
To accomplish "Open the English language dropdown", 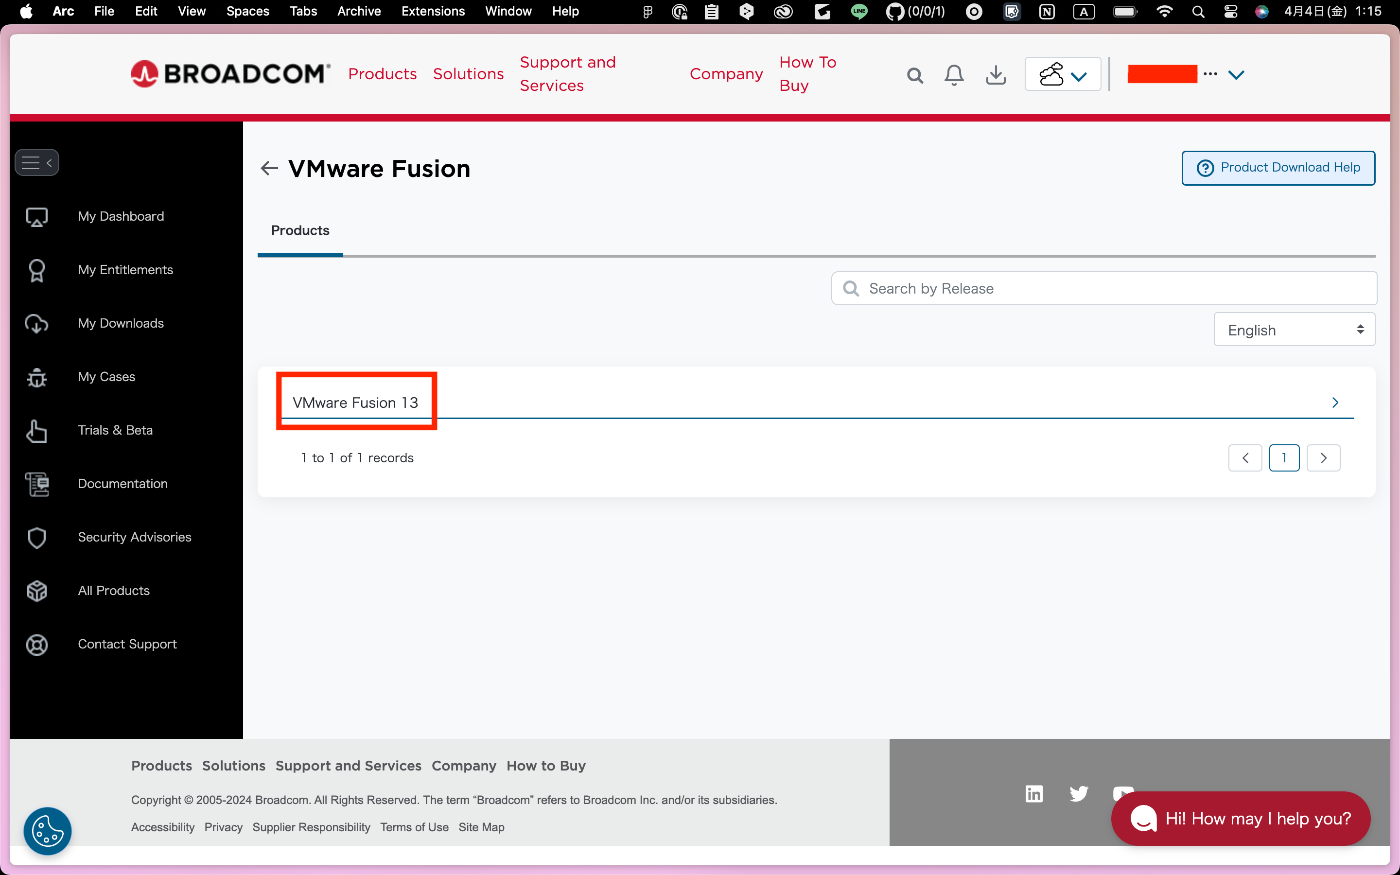I will [x=1295, y=330].
